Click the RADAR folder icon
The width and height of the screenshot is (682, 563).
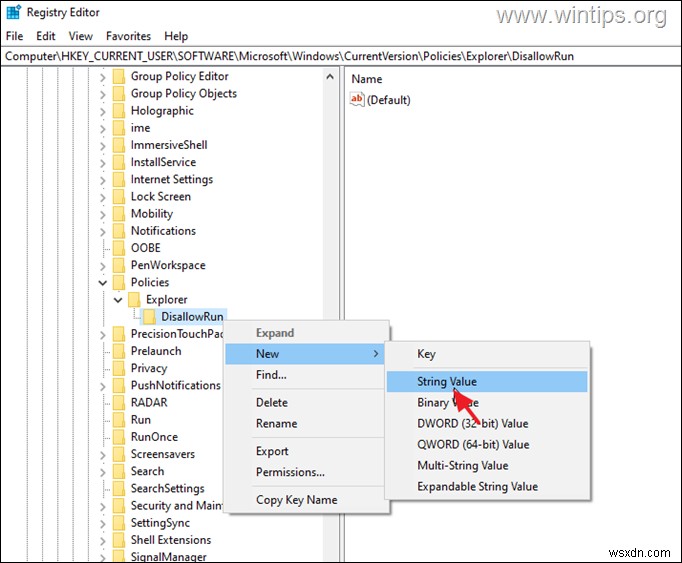coord(119,402)
